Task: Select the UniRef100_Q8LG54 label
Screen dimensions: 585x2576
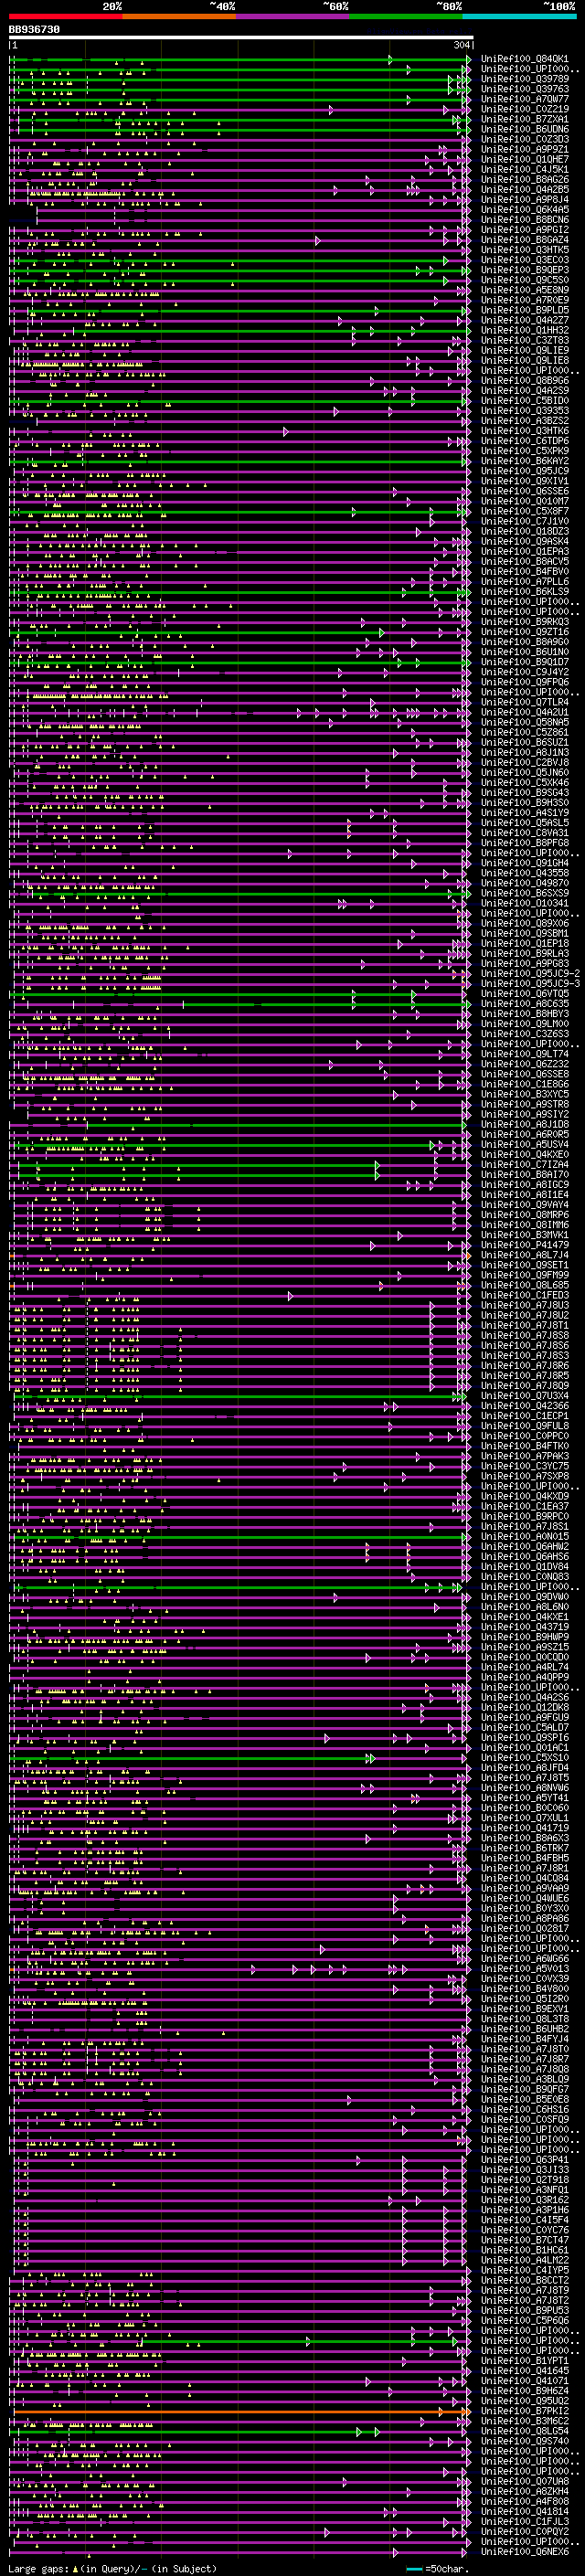Action: pos(525,2430)
